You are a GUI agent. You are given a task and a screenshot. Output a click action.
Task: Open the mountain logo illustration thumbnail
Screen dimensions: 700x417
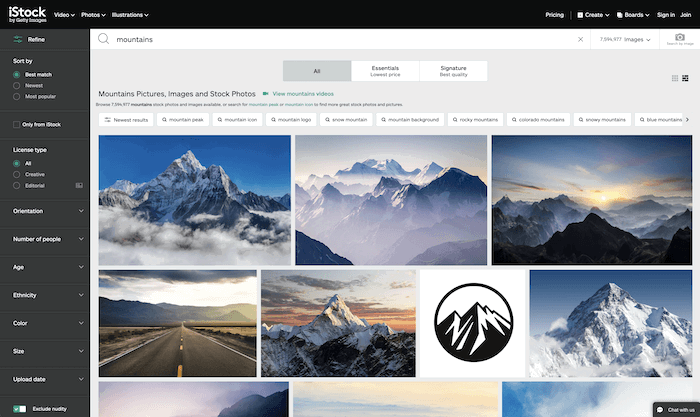coord(473,323)
